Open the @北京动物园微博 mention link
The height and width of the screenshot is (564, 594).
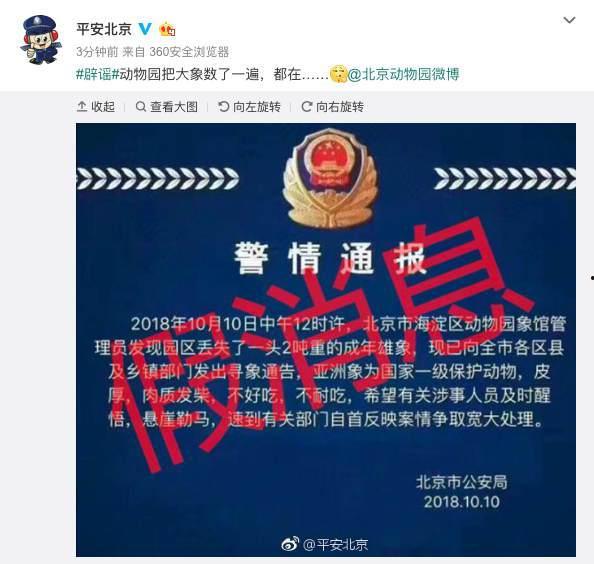coord(403,73)
